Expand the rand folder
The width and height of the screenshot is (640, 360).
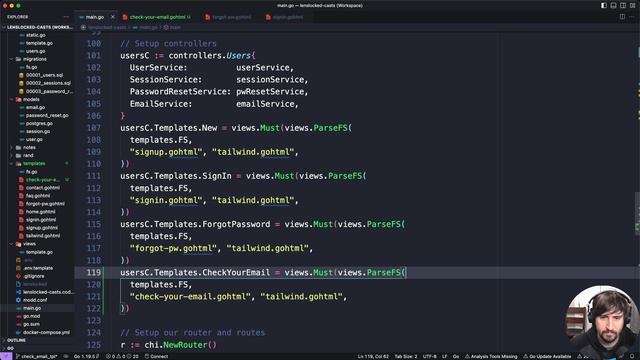(x=28, y=156)
